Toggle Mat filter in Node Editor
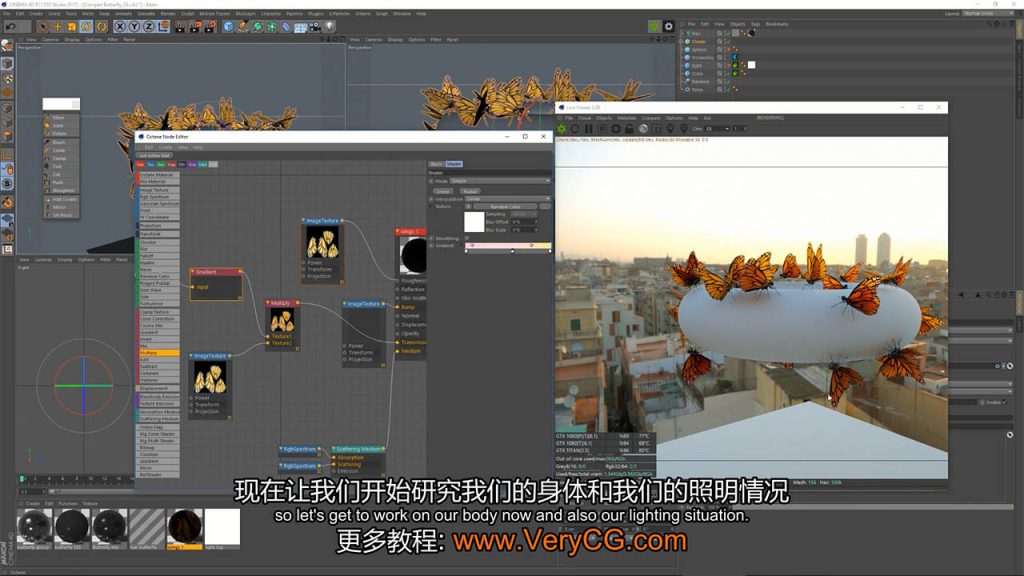 (141, 165)
